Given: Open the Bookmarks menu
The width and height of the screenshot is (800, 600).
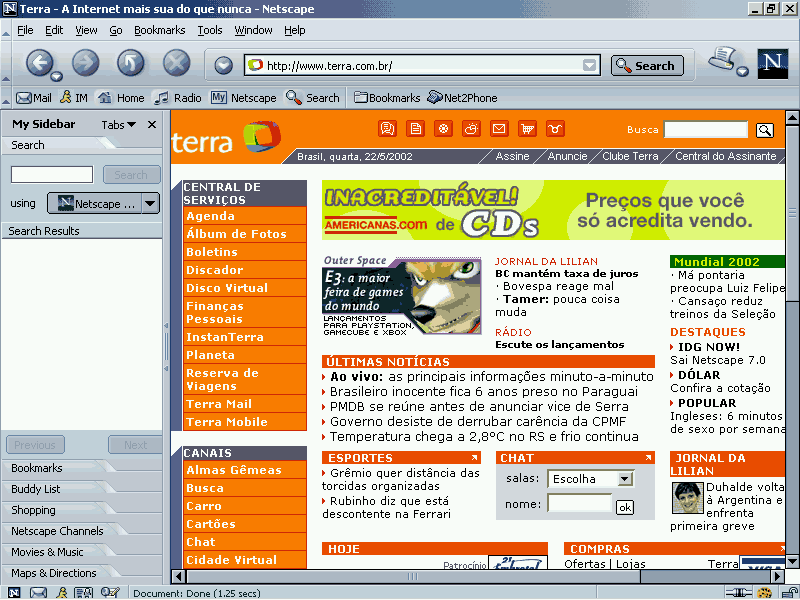Looking at the screenshot, I should (159, 30).
